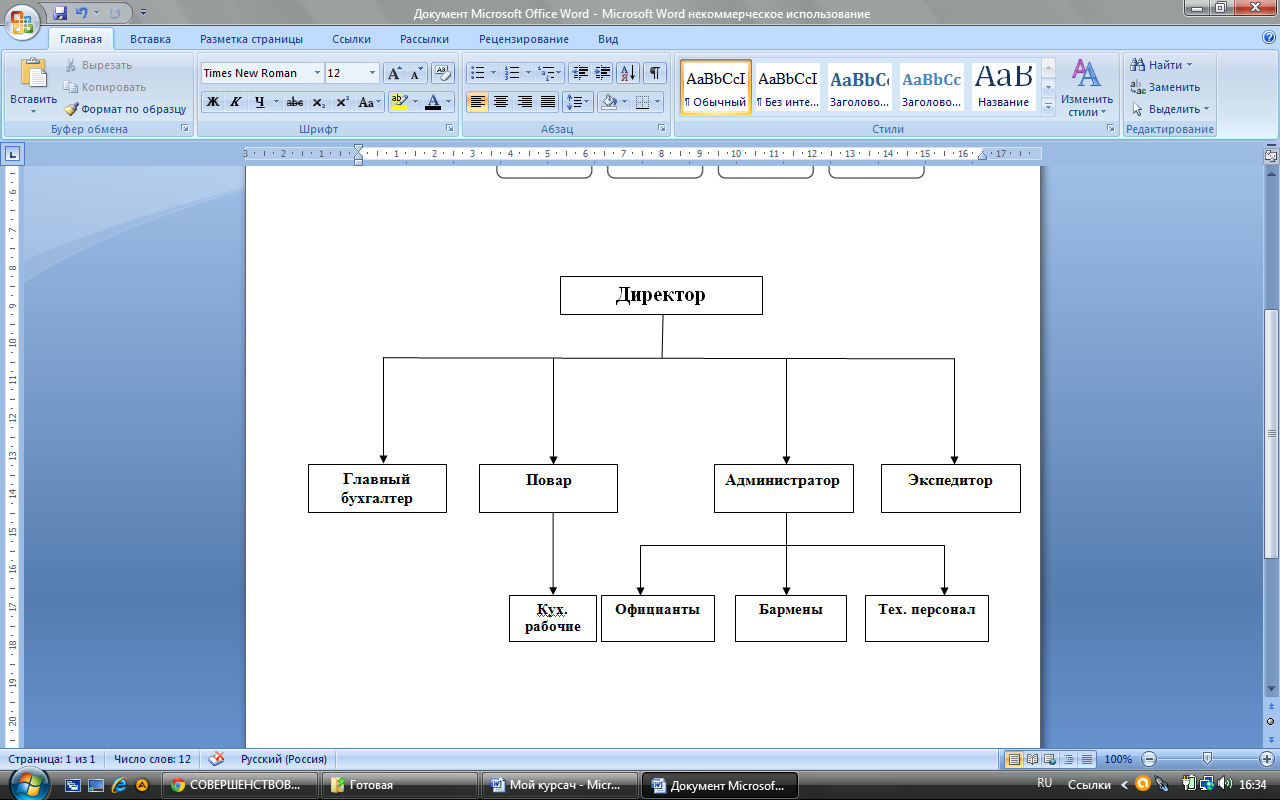Toggle subscript x₂ formatting
Viewport: 1280px width, 800px height.
click(318, 102)
